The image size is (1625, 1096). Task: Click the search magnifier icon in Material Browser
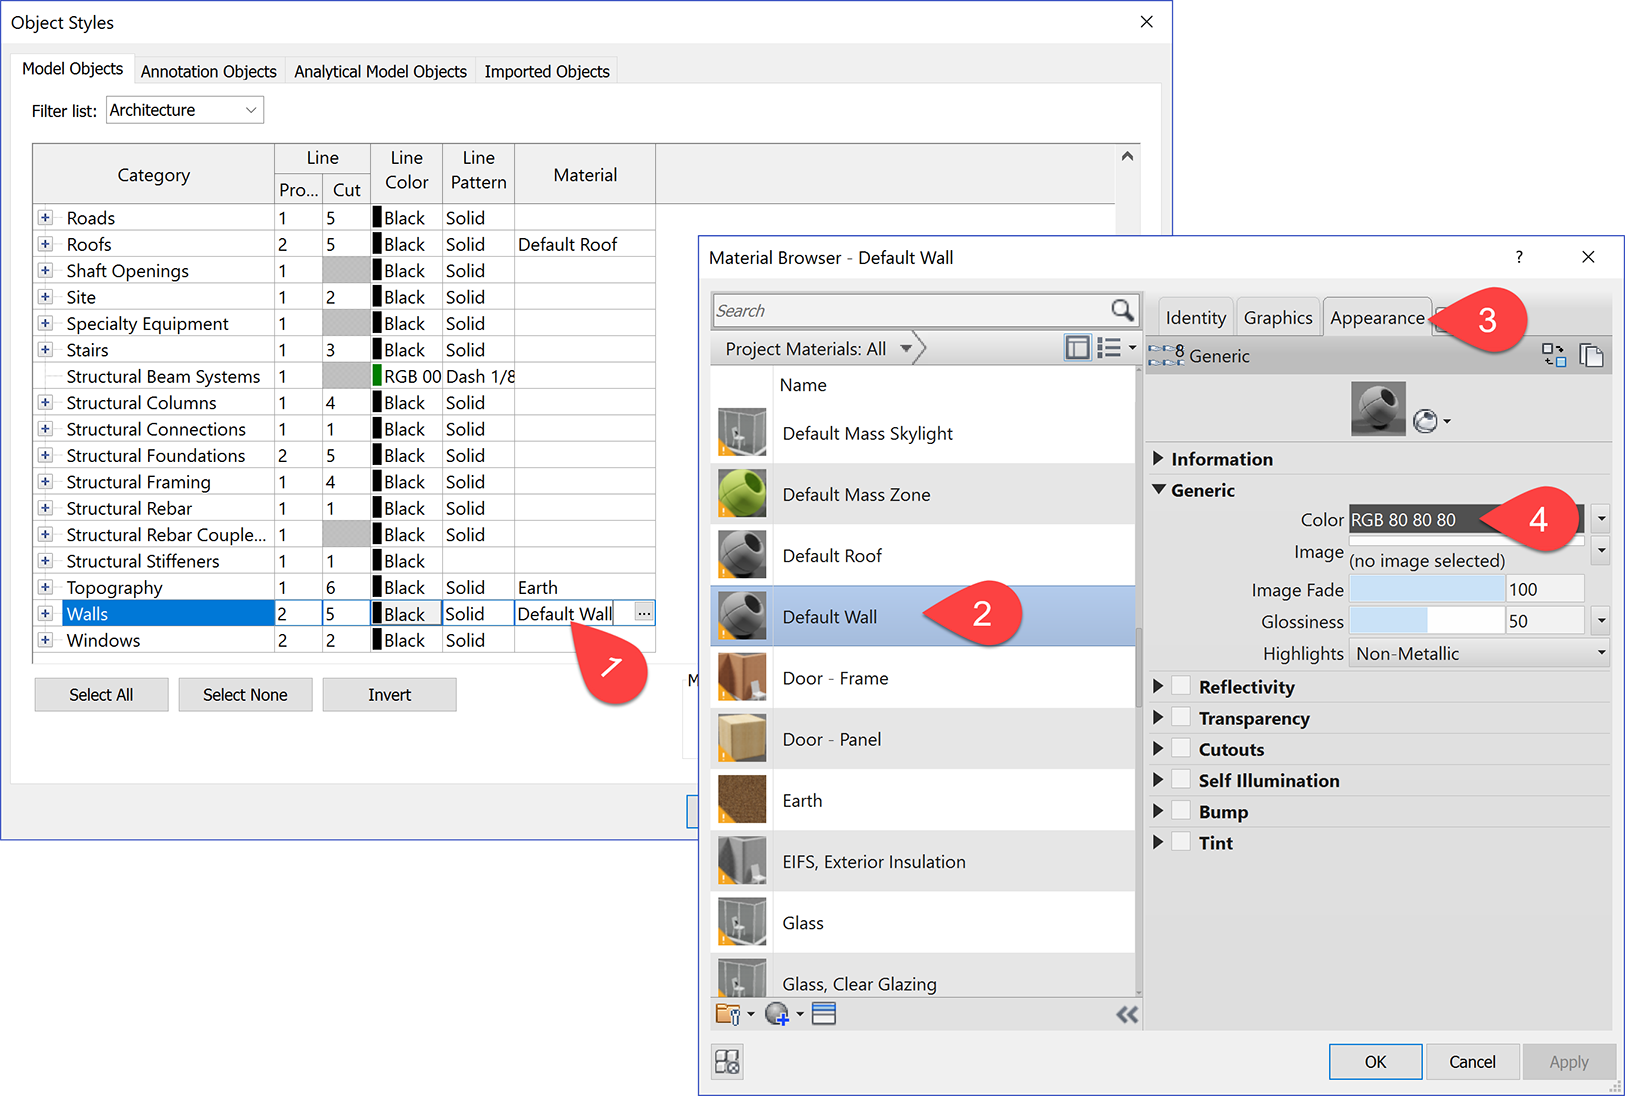coord(1122,310)
